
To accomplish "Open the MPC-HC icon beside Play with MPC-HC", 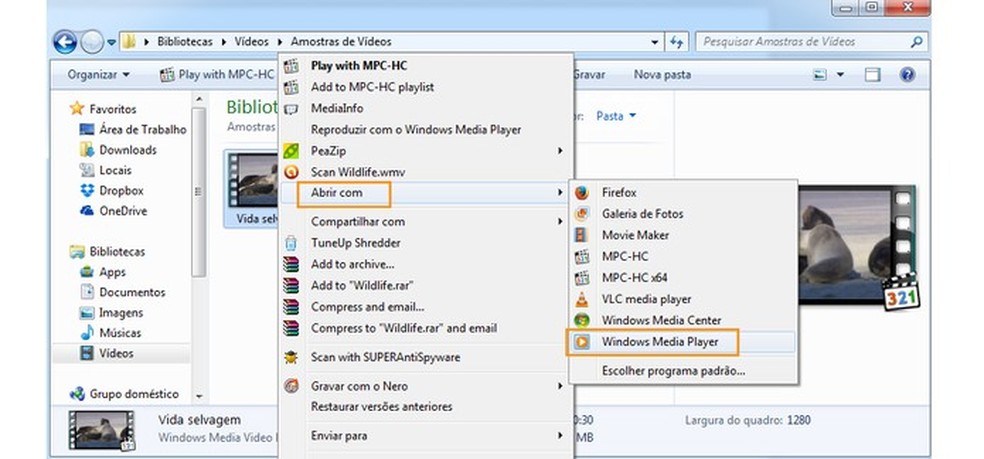I will click(291, 66).
